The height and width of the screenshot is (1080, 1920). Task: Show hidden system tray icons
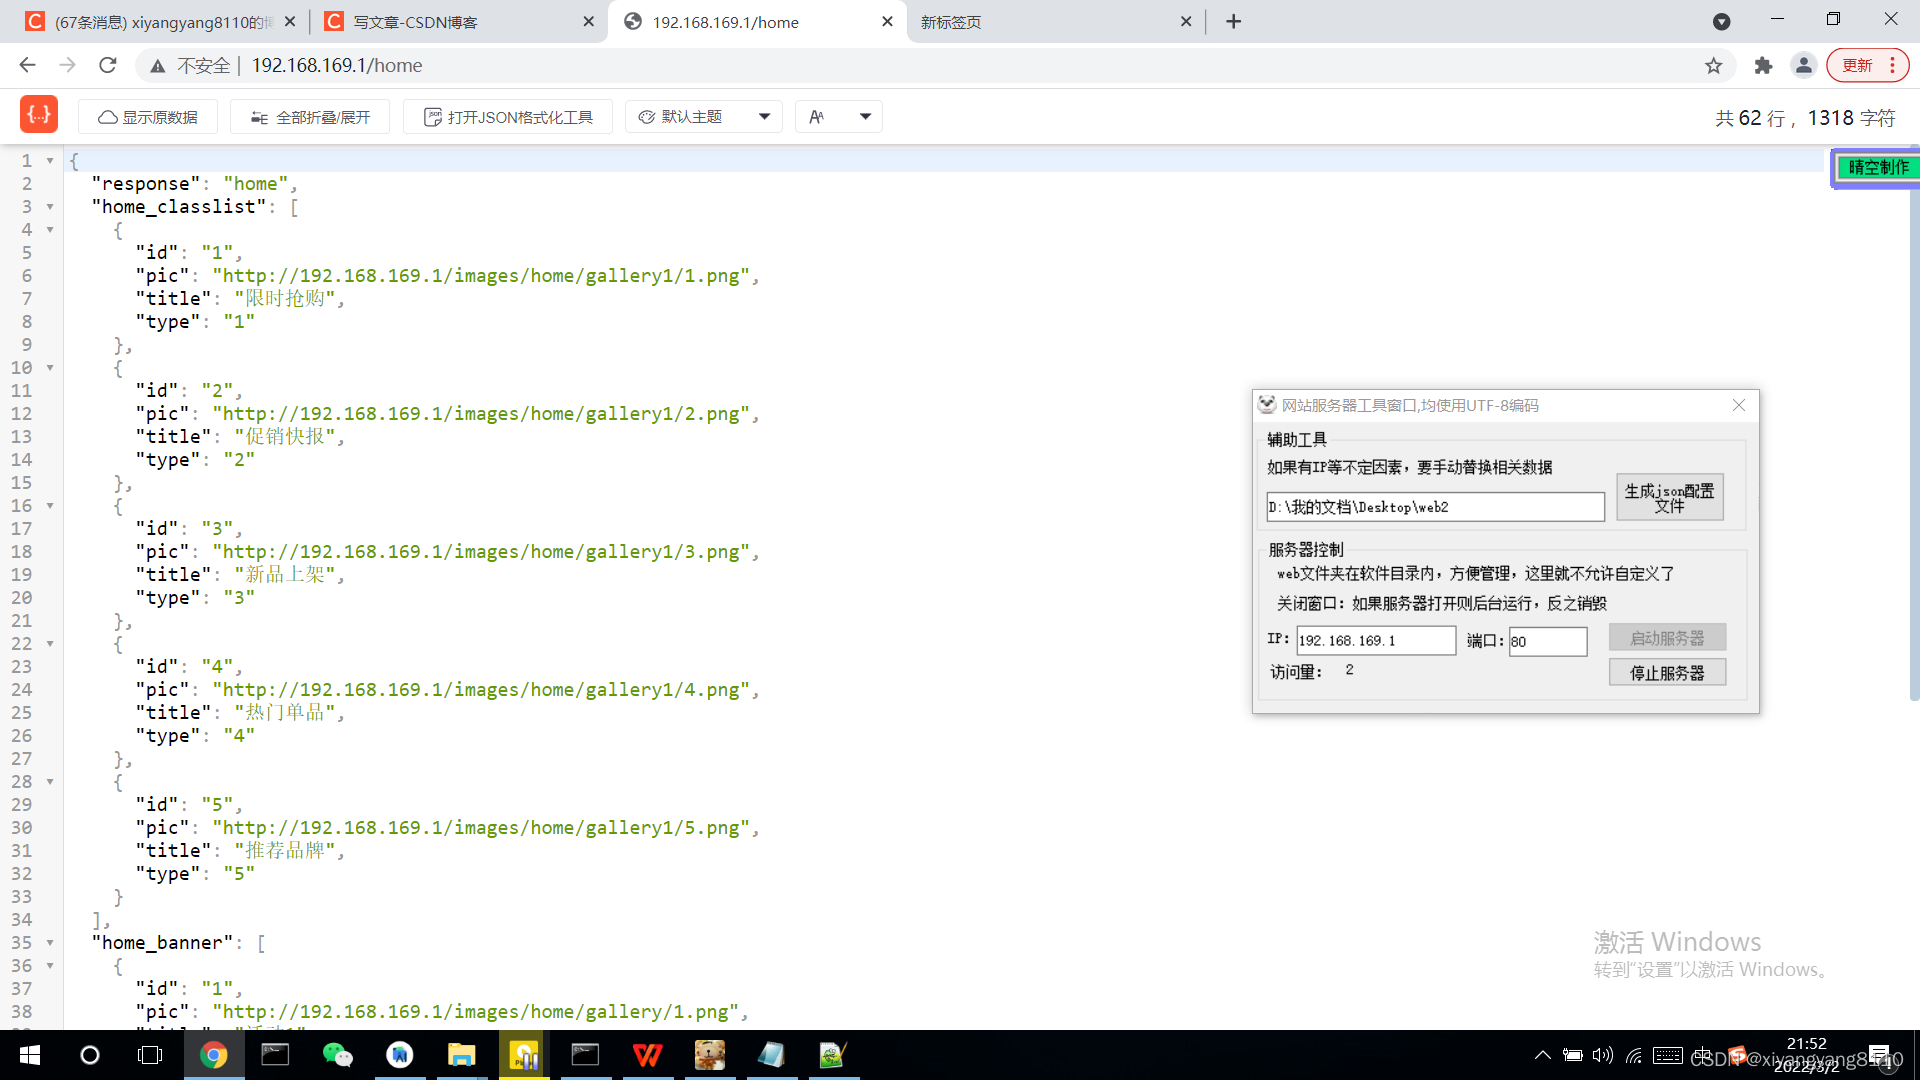coord(1542,1055)
